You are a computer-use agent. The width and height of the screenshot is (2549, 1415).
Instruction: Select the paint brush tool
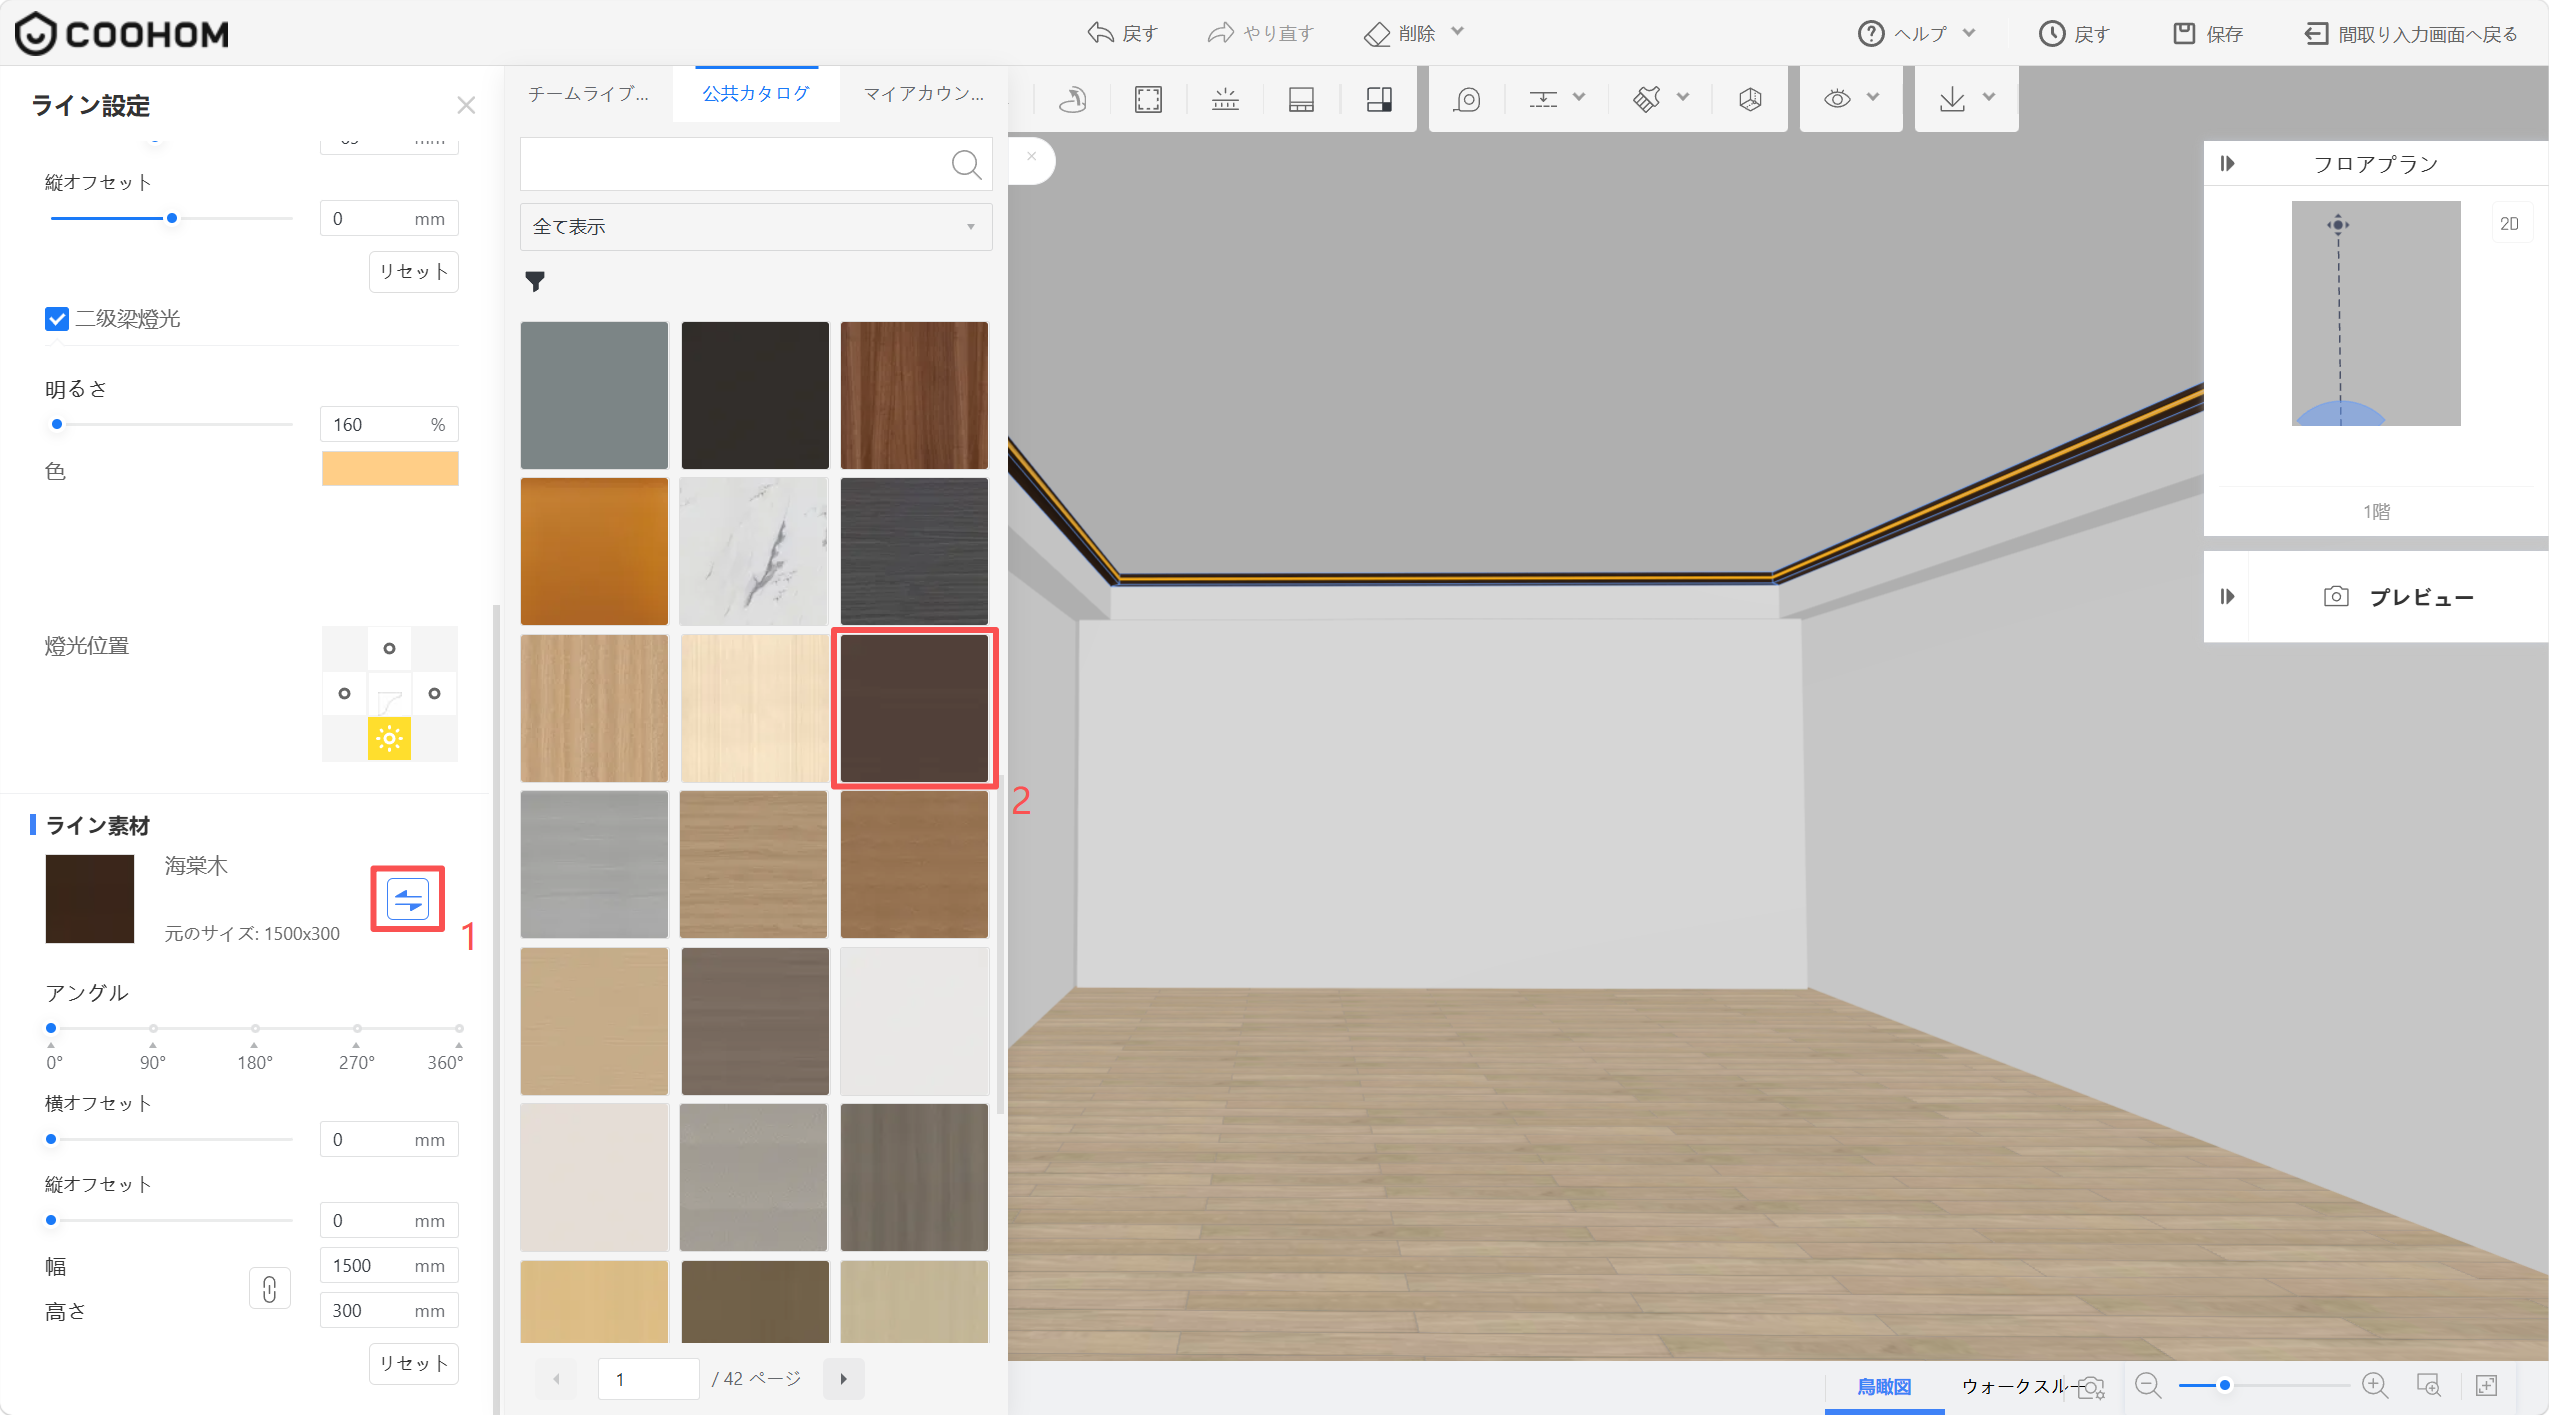pyautogui.click(x=1646, y=99)
